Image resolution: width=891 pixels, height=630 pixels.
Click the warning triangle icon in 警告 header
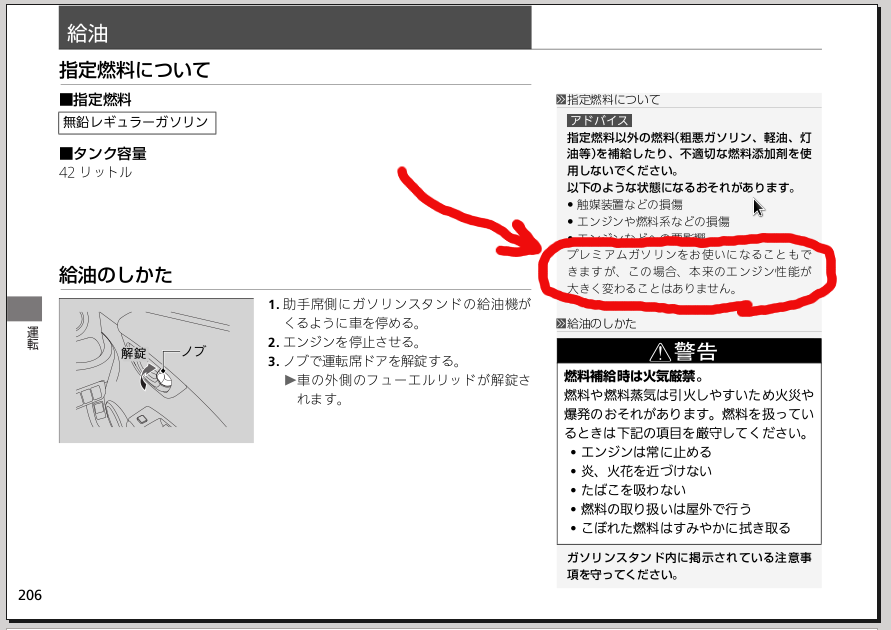coord(659,351)
